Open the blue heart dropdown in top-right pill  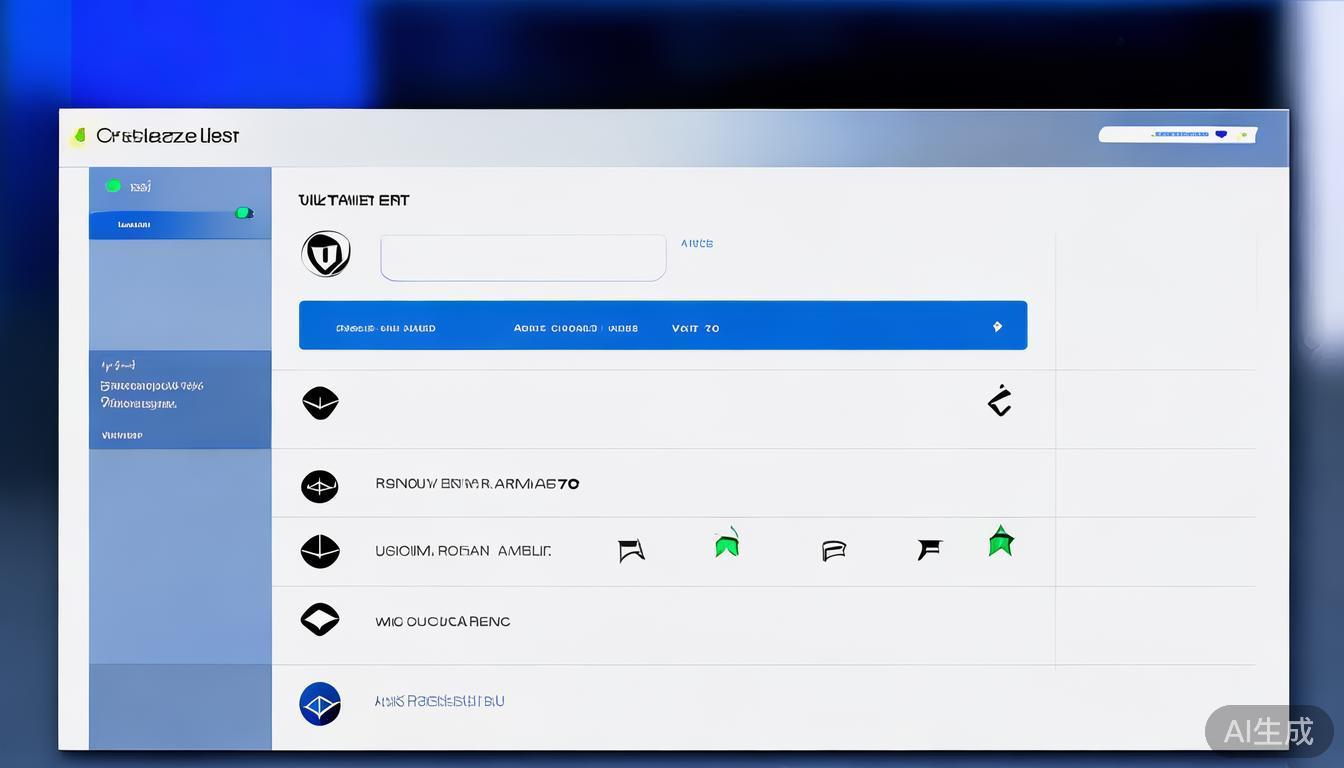tap(1221, 134)
